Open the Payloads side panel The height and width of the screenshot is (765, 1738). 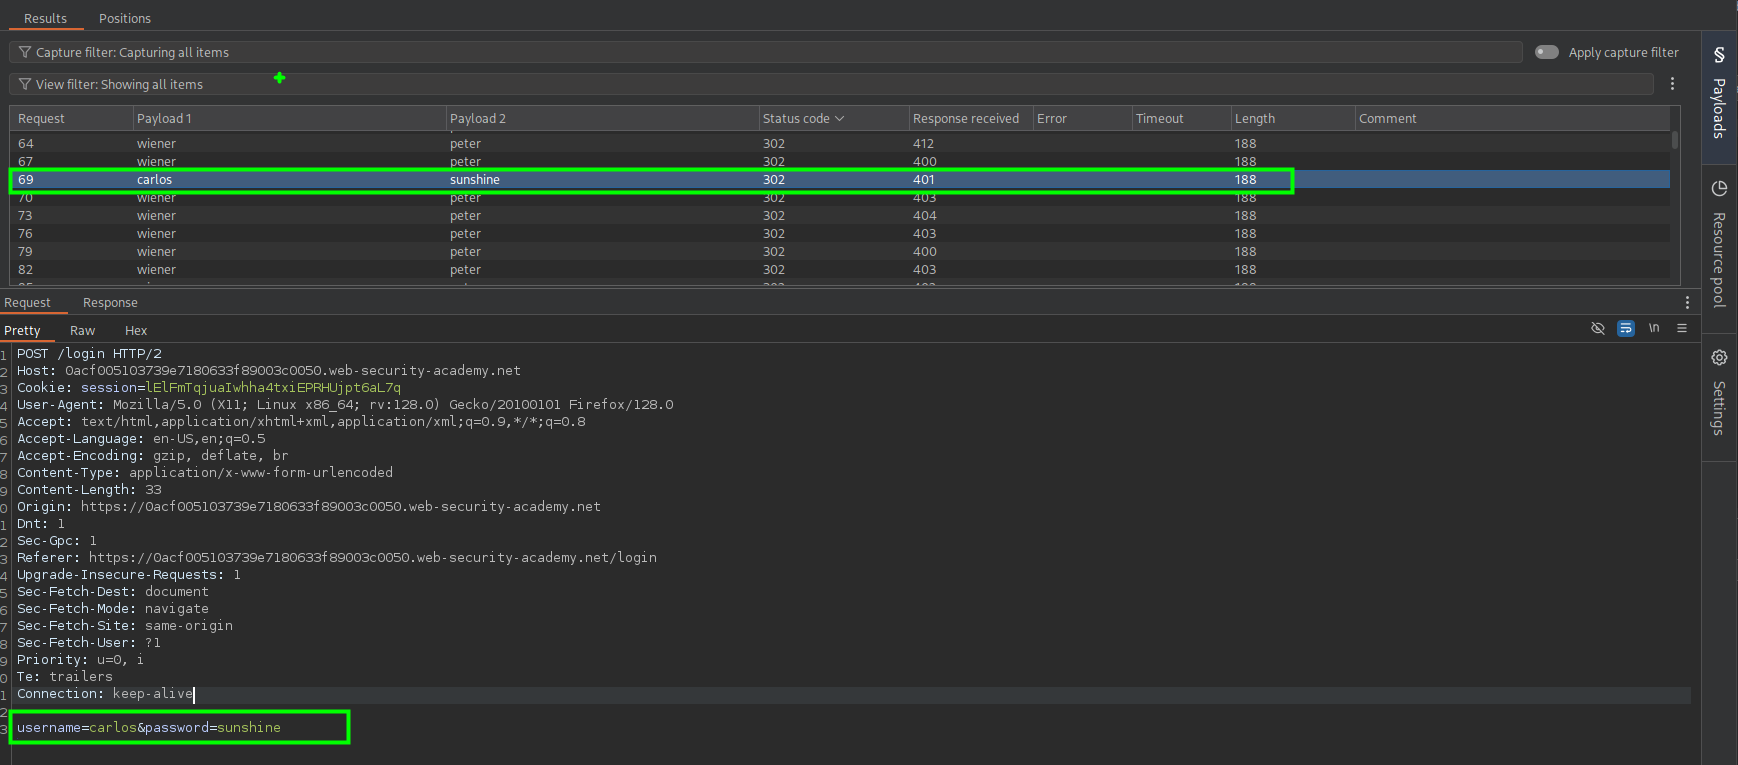point(1719,95)
